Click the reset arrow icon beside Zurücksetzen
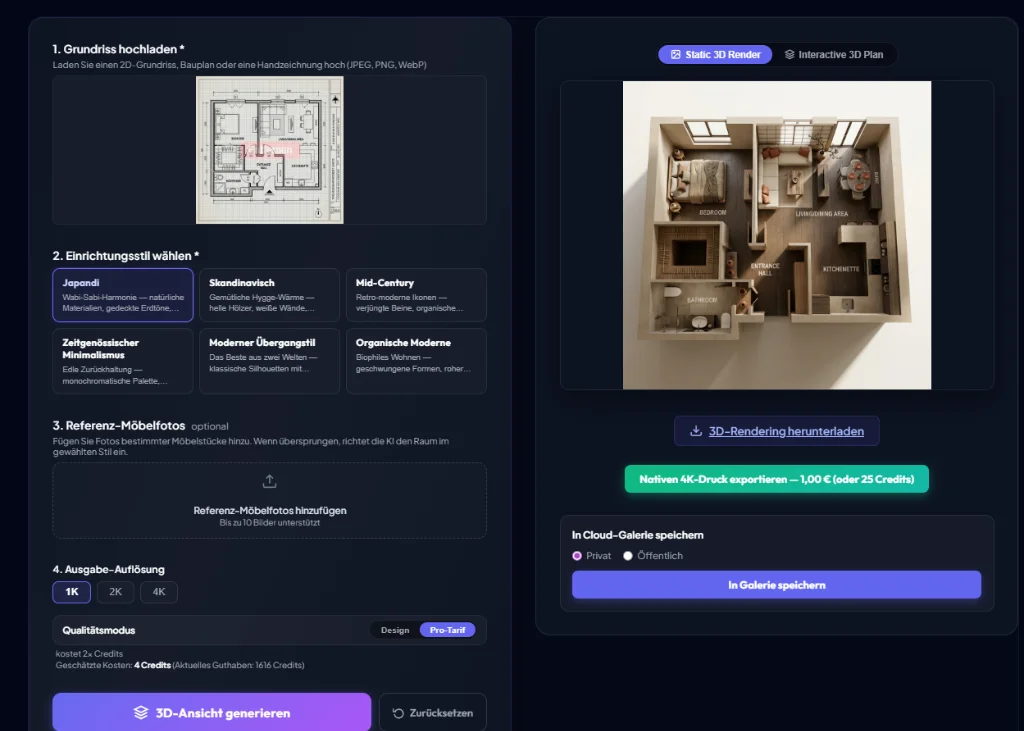The image size is (1024, 731). pyautogui.click(x=398, y=713)
